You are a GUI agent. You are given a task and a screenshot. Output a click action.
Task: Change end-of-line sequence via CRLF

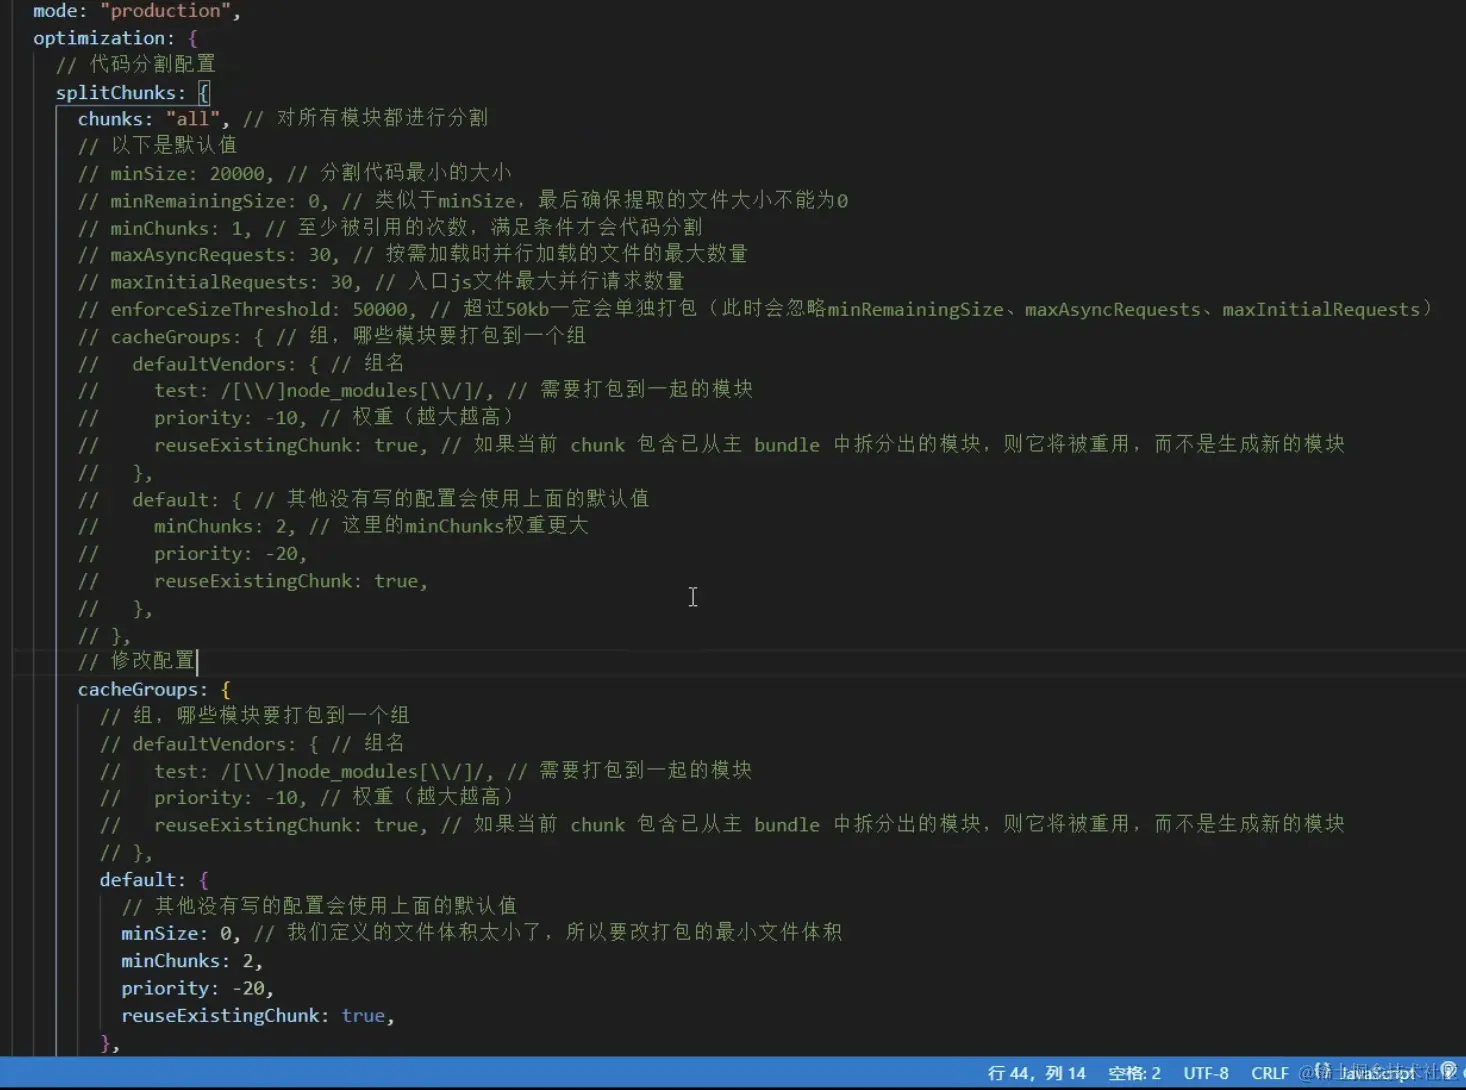pos(1269,1073)
